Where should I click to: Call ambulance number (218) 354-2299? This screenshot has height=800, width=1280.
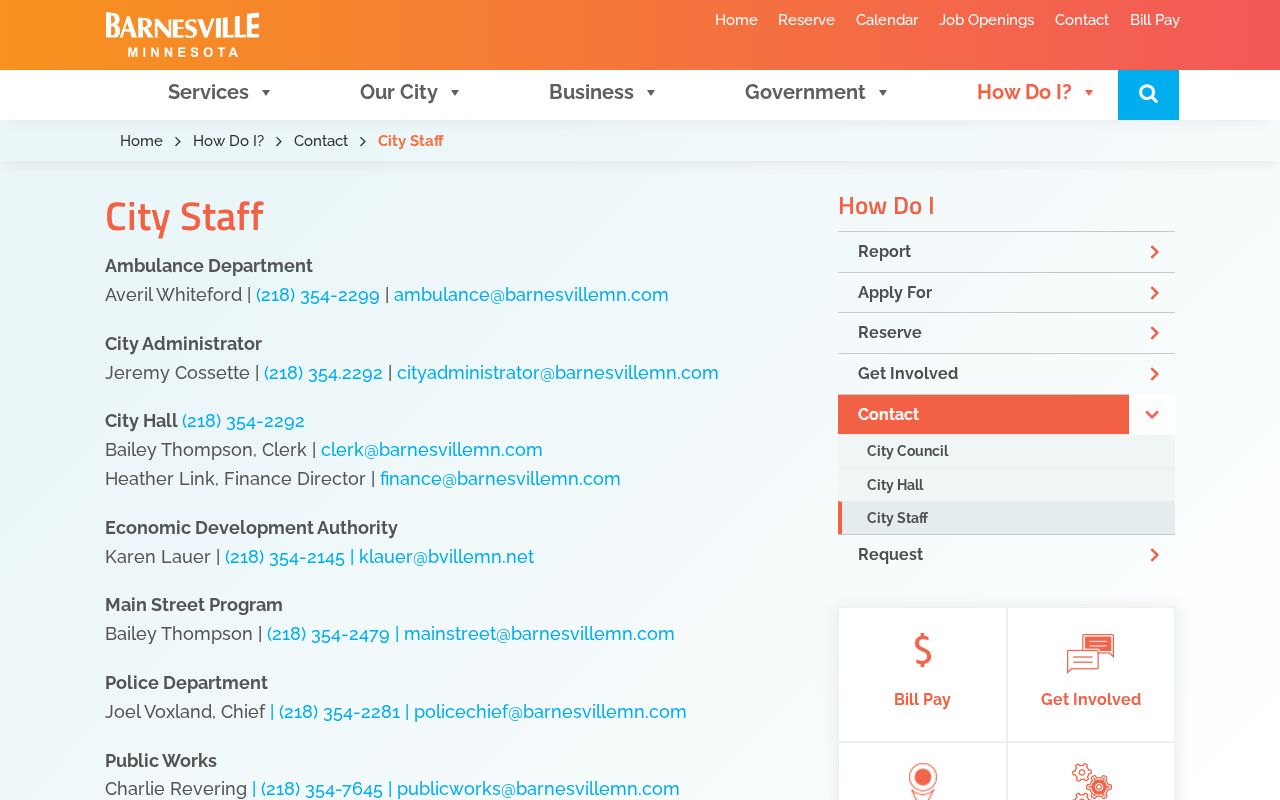[318, 295]
